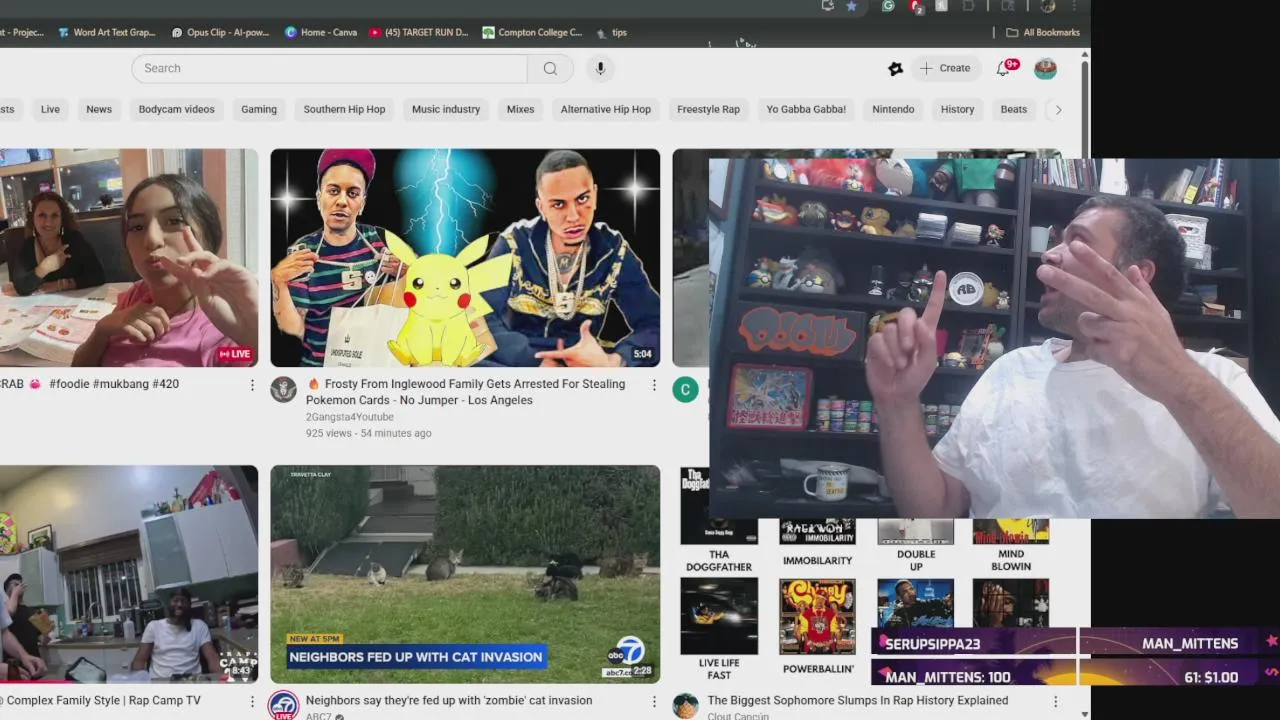Image resolution: width=1280 pixels, height=720 pixels.
Task: Select the Southern Hip Hop chip
Action: pyautogui.click(x=344, y=110)
